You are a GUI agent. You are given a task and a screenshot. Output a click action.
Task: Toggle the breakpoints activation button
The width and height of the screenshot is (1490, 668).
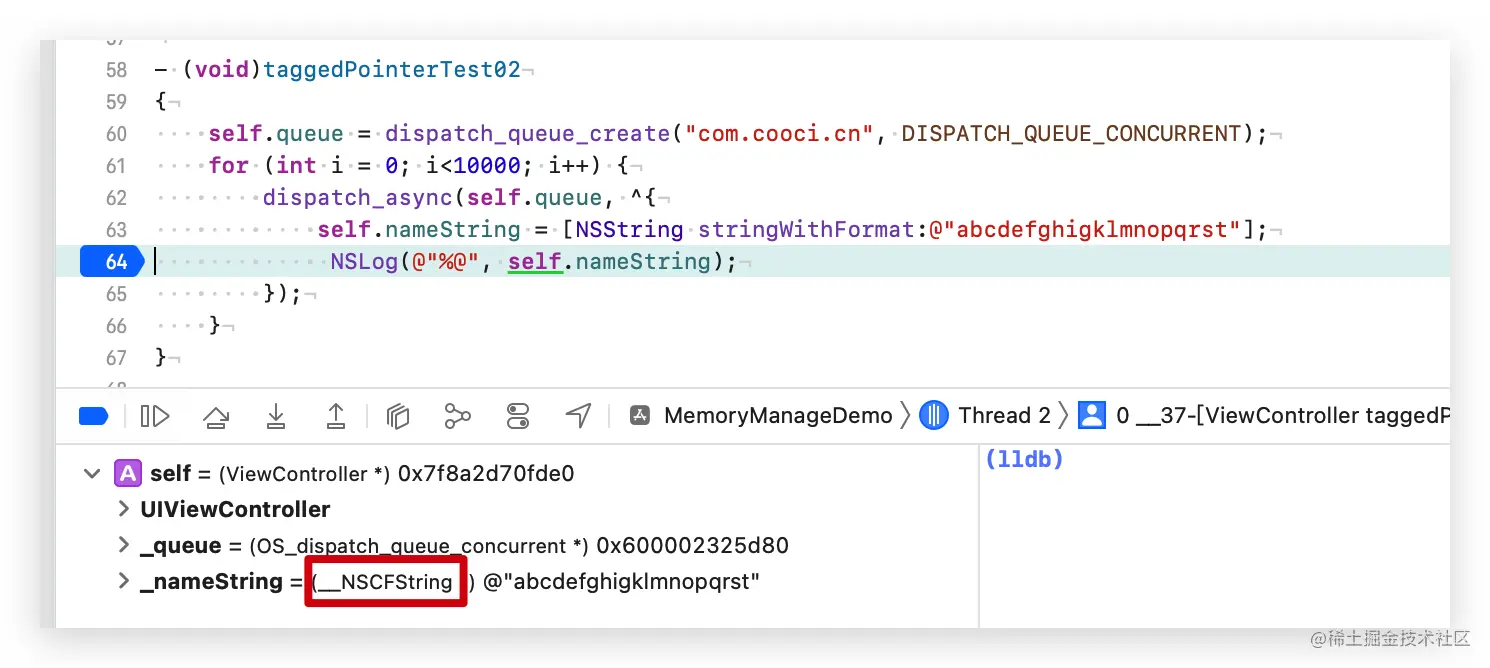pos(93,415)
